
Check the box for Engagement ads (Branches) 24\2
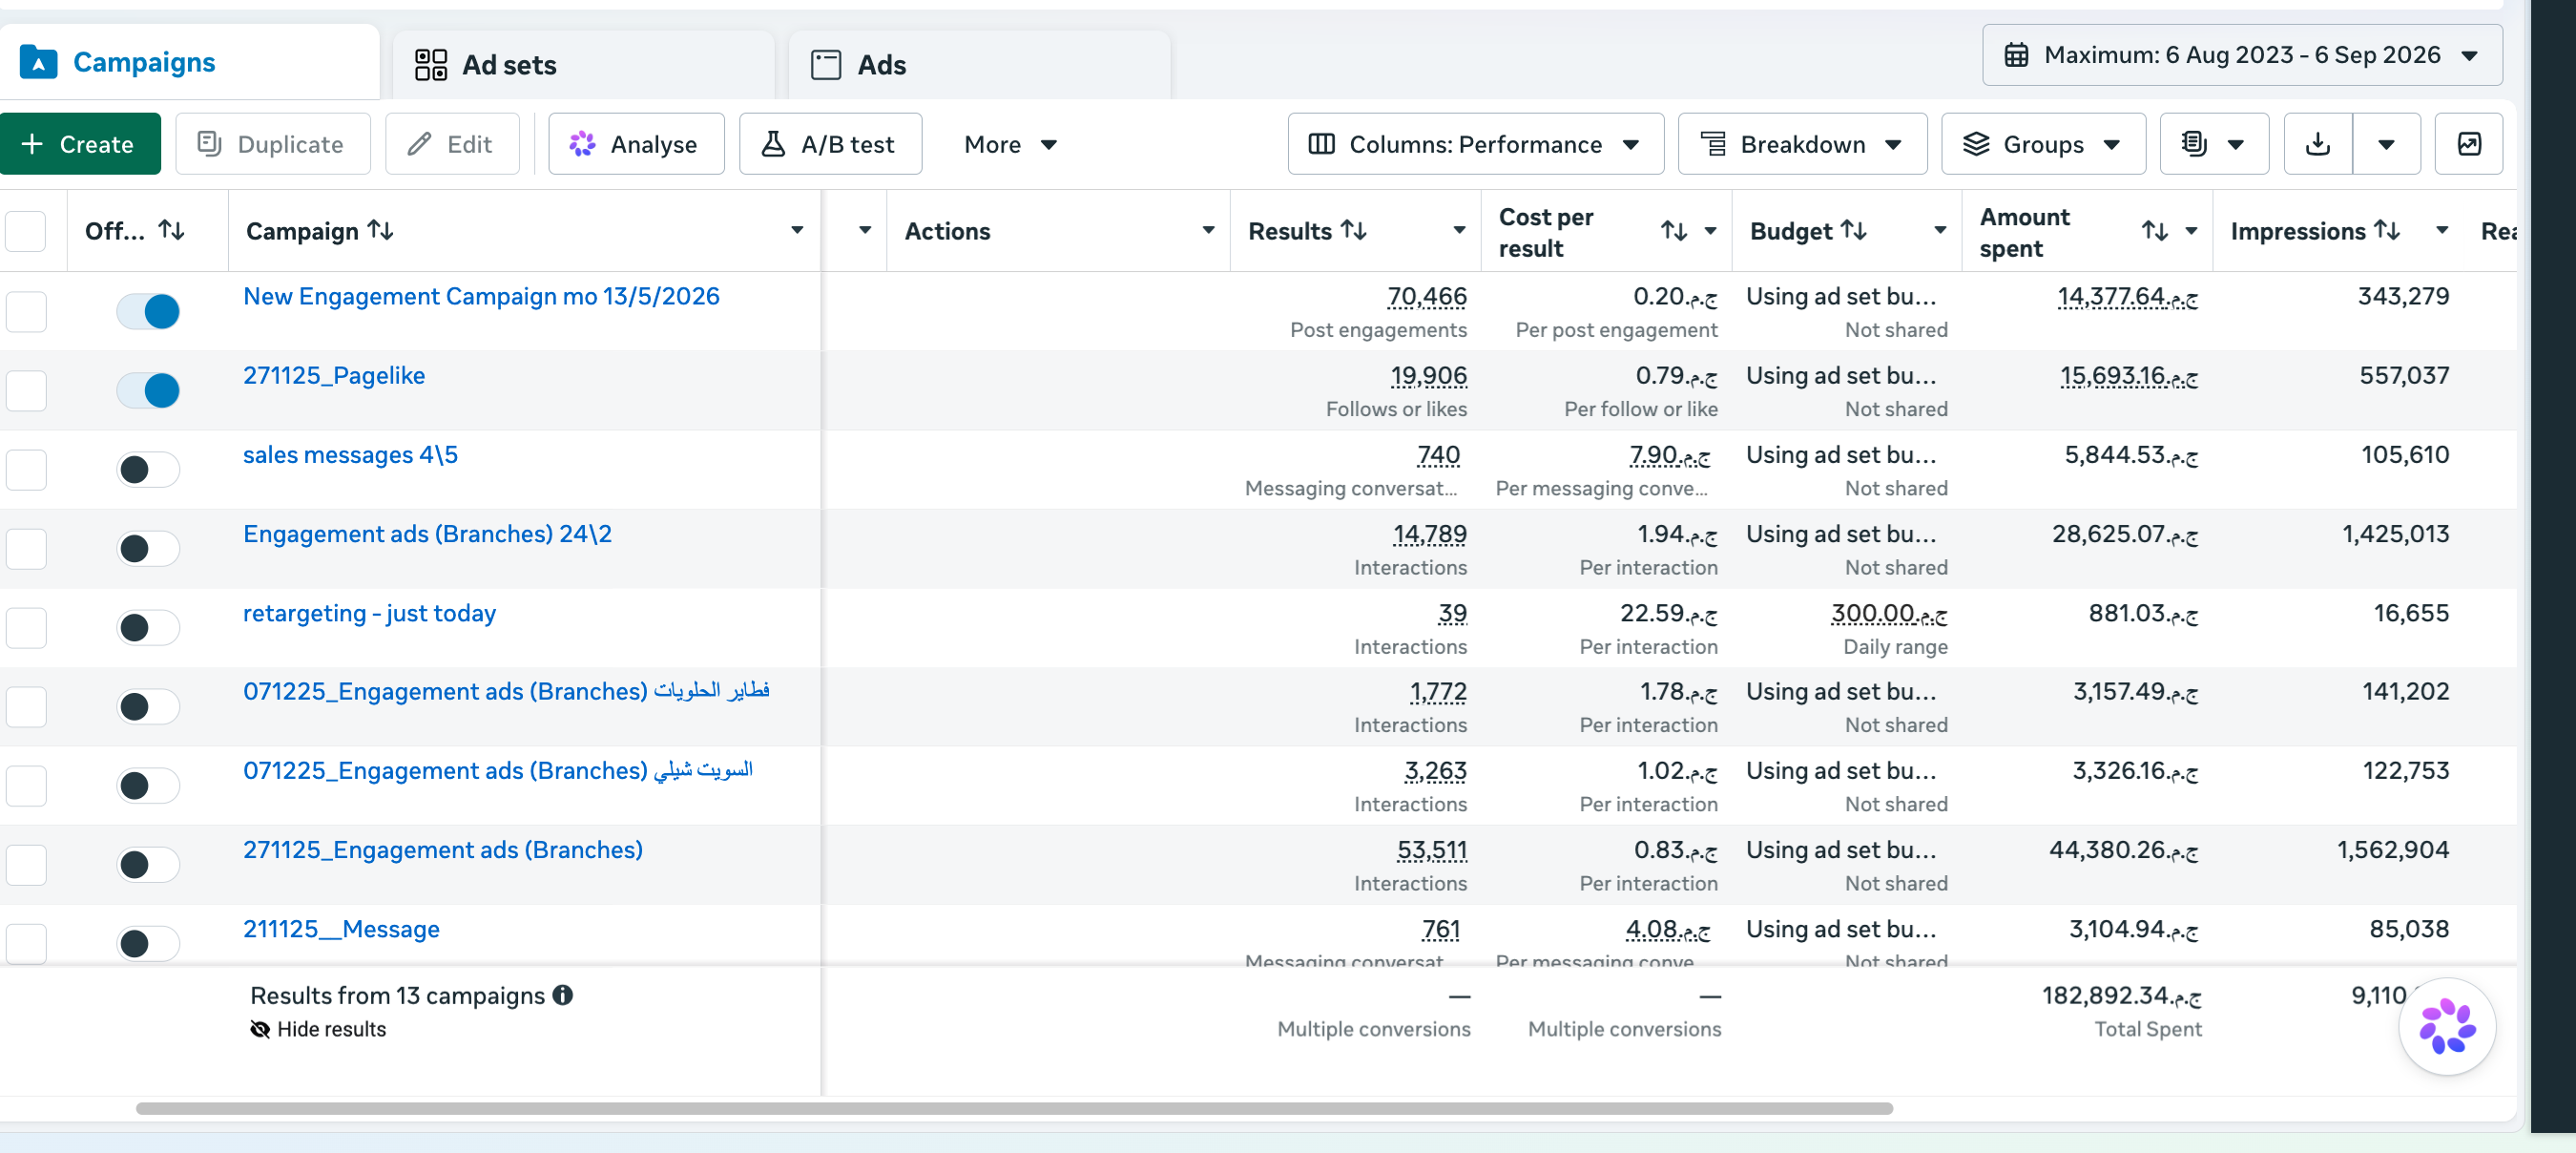(x=26, y=548)
